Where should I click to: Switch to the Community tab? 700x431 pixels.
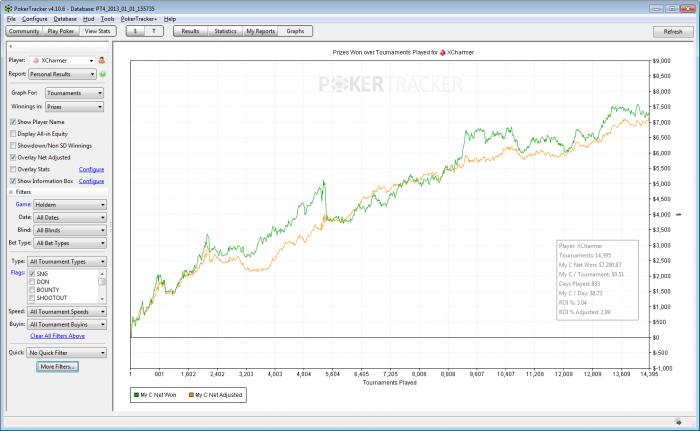[x=24, y=31]
